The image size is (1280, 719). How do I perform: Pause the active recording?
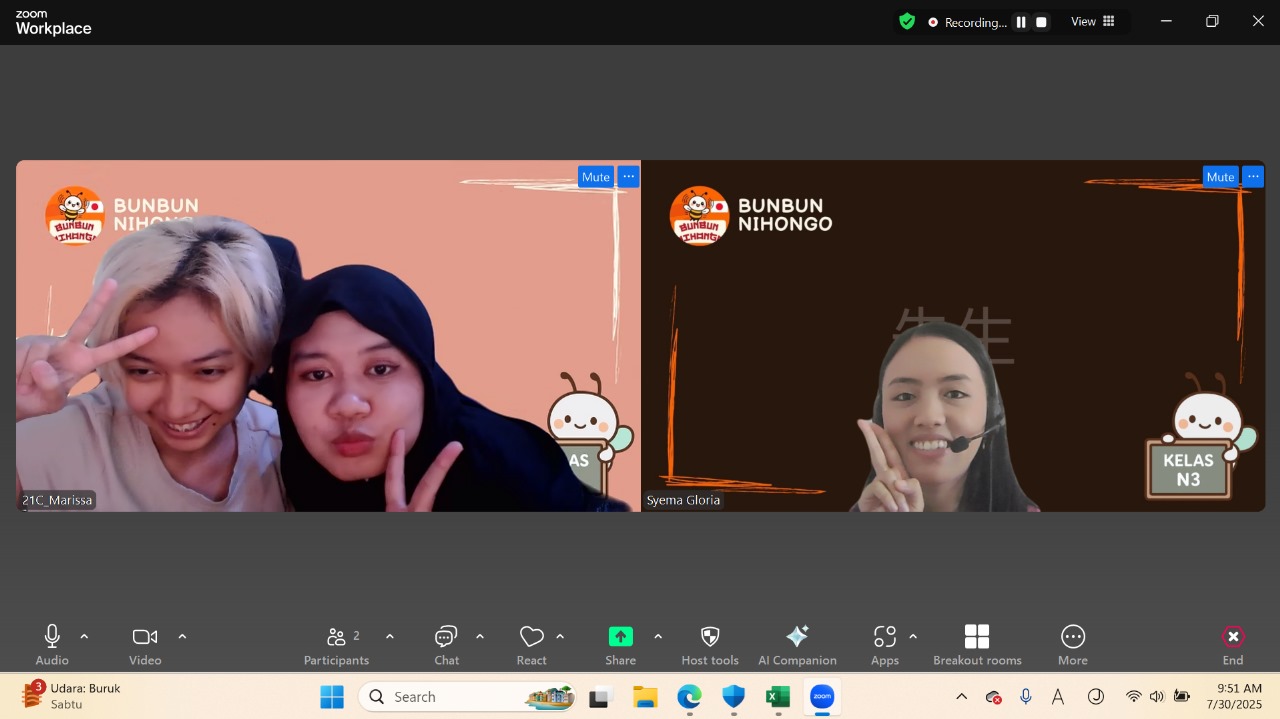pyautogui.click(x=1020, y=21)
